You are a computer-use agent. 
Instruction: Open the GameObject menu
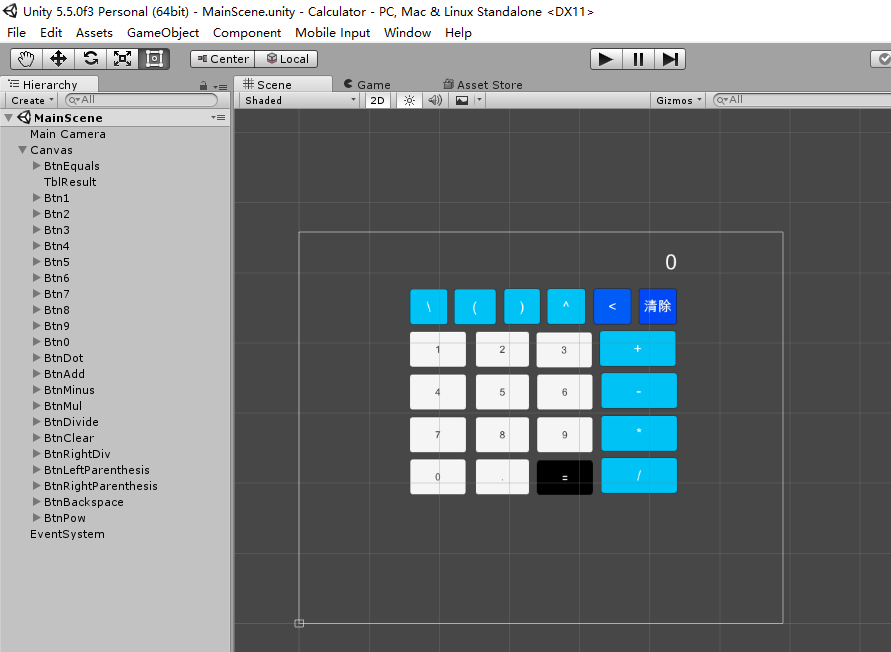point(163,33)
